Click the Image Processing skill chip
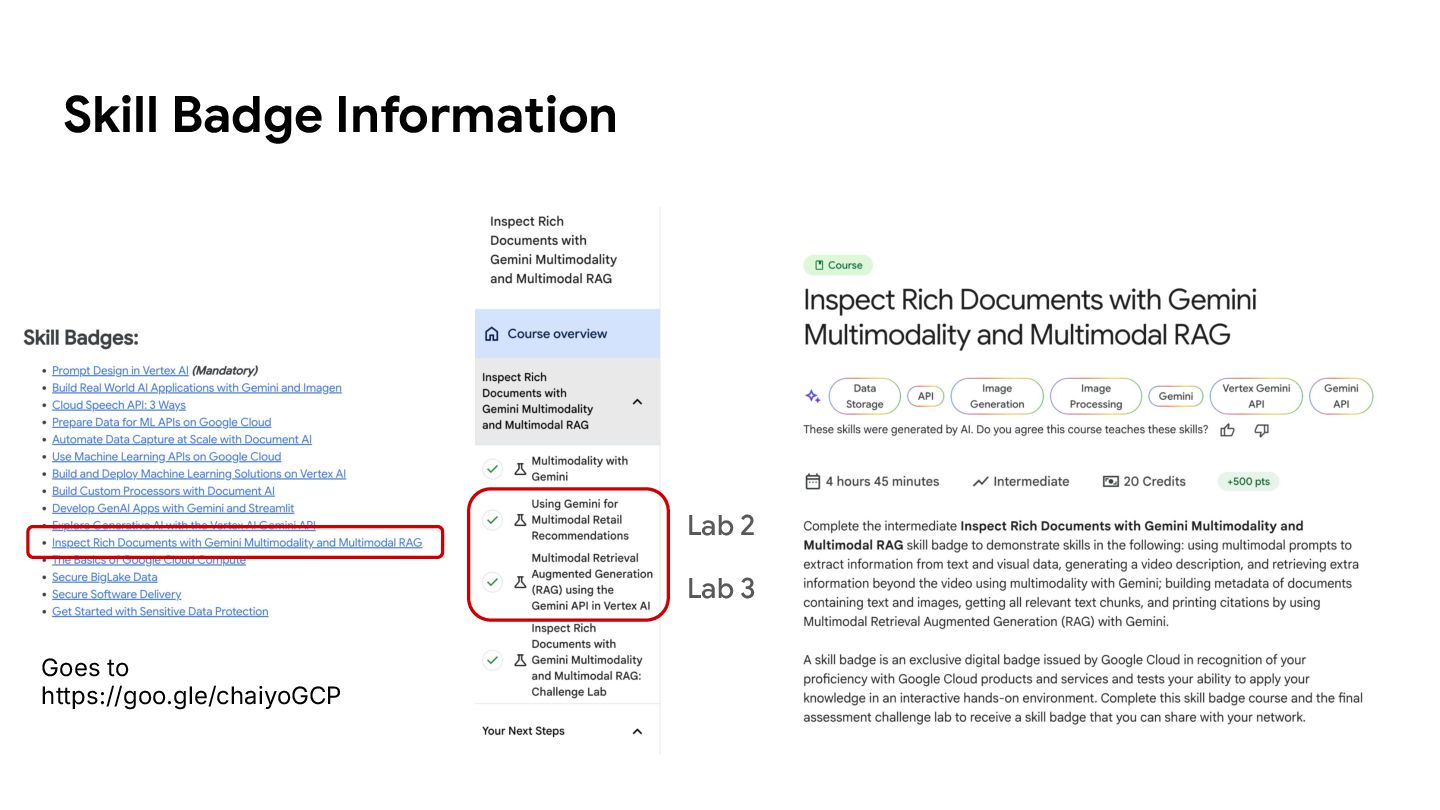 pos(1095,396)
